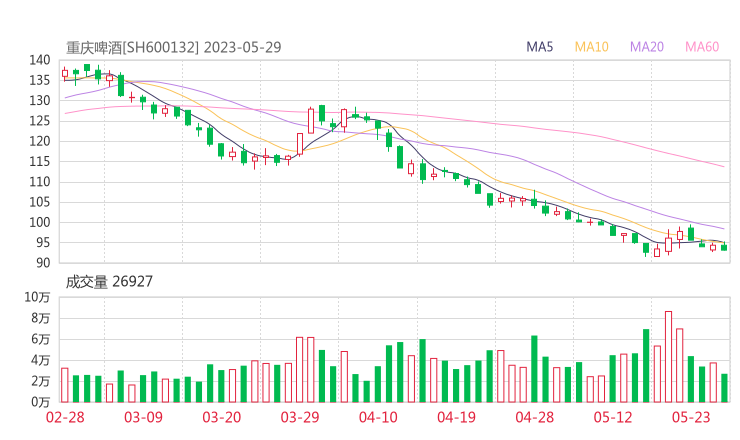Click the 110 price axis label
The height and width of the screenshot is (440, 740).
click(40, 182)
